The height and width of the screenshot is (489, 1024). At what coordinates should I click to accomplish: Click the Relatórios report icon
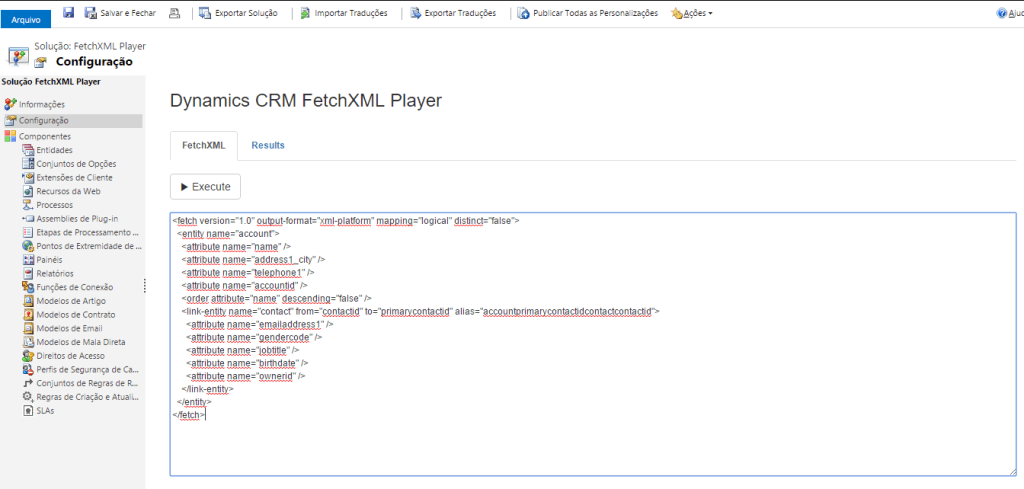28,274
